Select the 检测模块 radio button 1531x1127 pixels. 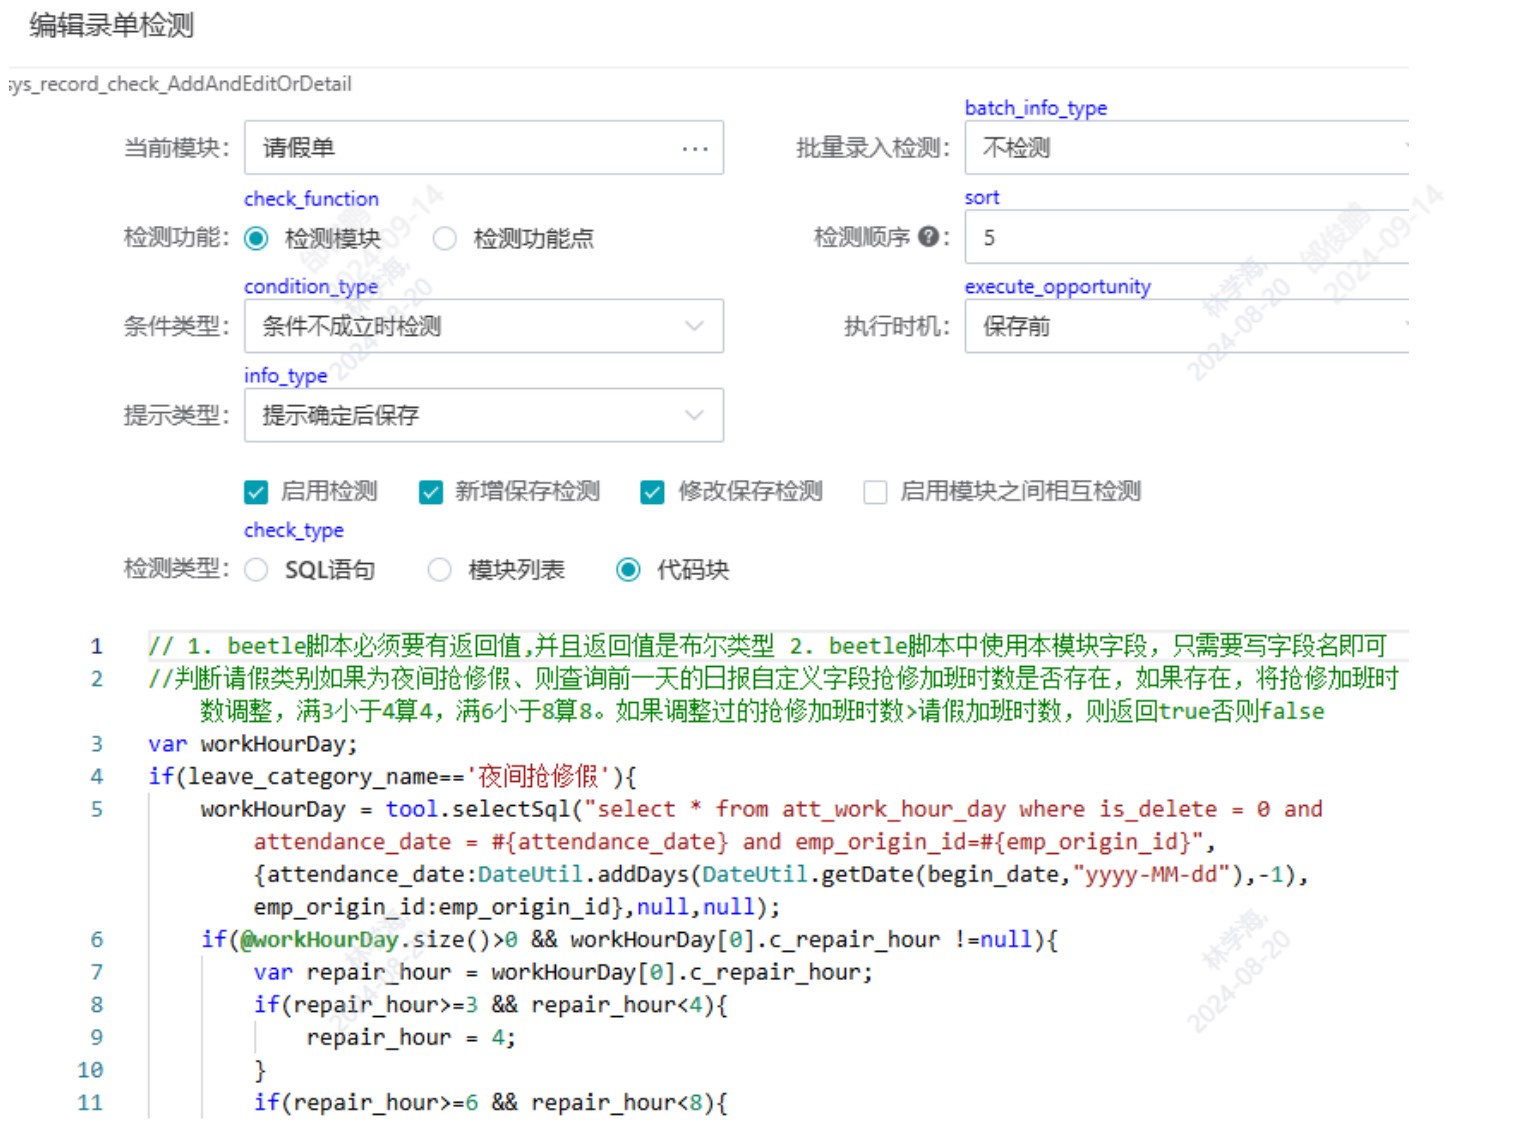click(x=257, y=238)
